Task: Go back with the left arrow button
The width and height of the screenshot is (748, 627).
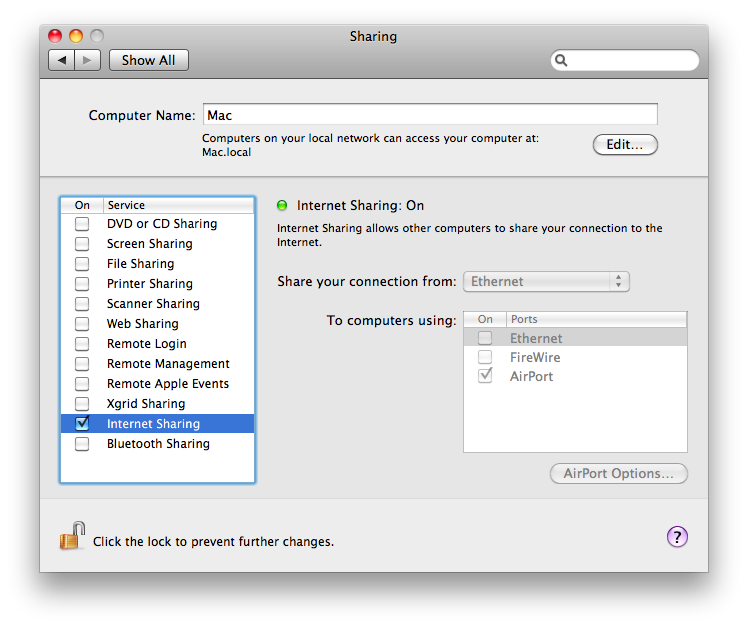Action: pos(62,60)
